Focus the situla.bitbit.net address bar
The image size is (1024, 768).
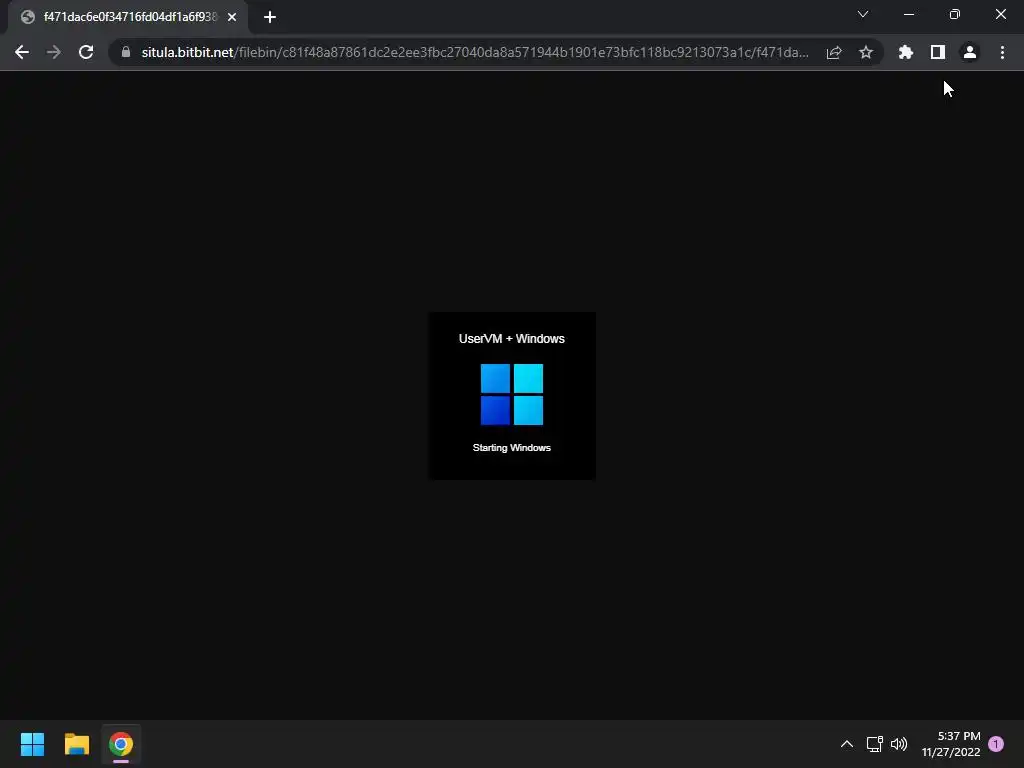(475, 52)
